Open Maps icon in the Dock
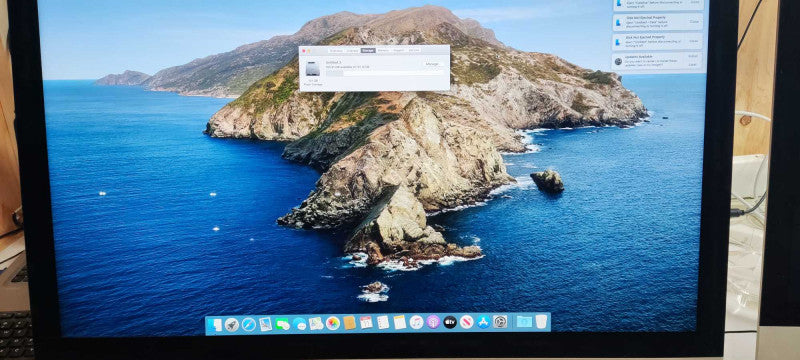Image resolution: width=800 pixels, height=360 pixels. click(x=316, y=323)
